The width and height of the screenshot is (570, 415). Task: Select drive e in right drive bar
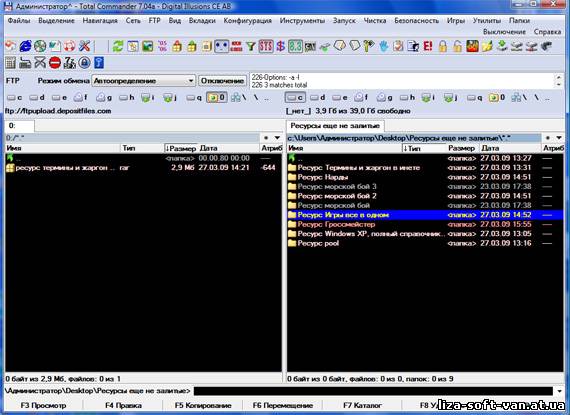tap(340, 97)
